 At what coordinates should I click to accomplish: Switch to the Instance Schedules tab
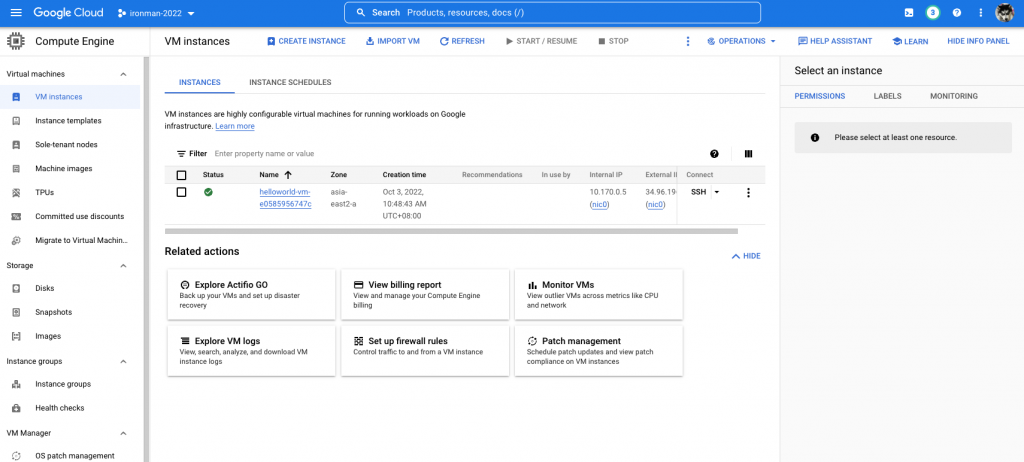290,82
